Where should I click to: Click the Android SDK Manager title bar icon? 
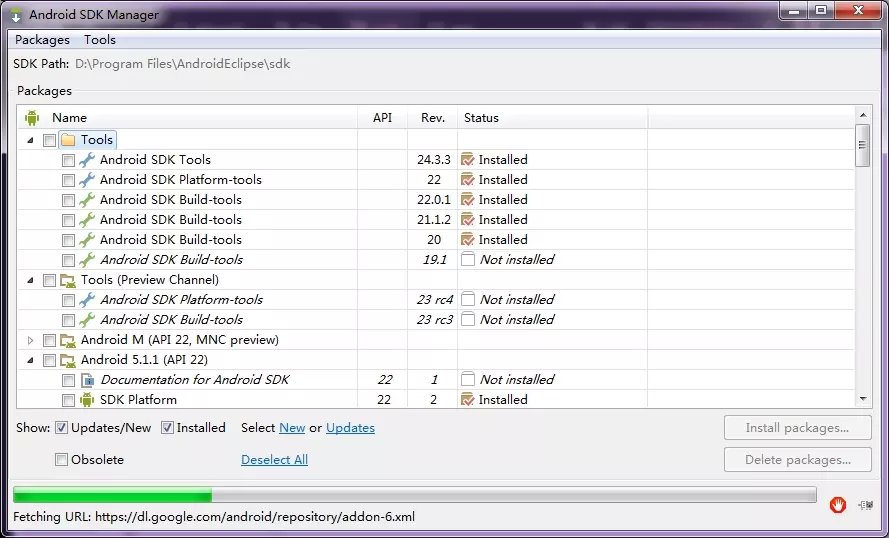pos(16,15)
